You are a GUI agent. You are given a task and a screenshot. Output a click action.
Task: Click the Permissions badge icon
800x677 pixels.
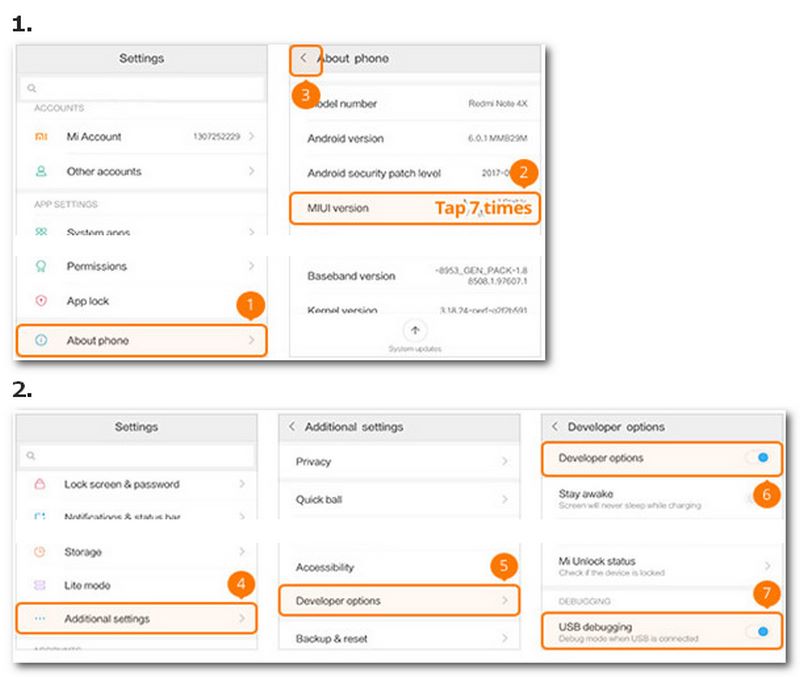[40, 266]
